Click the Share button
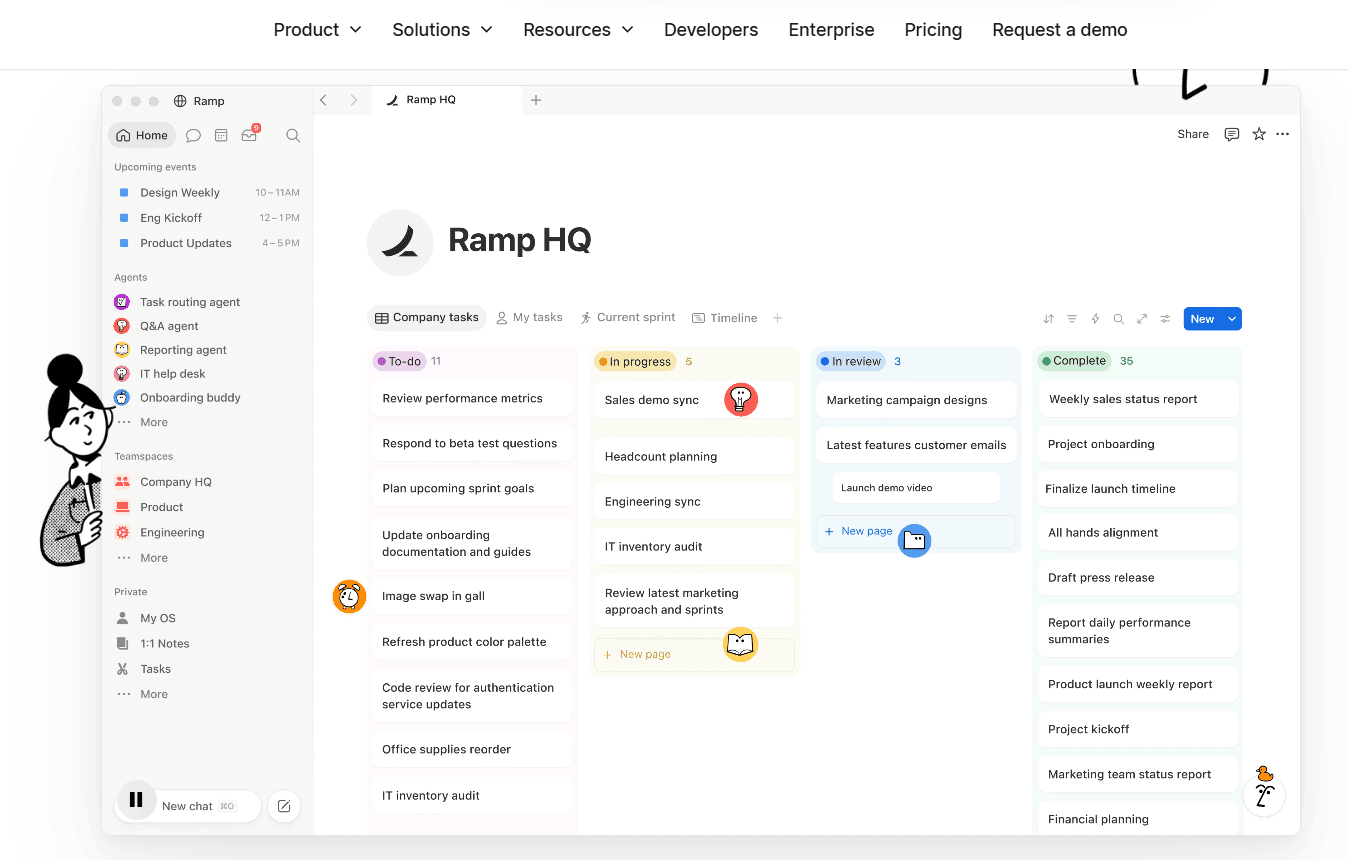This screenshot has height=860, width=1349. [x=1193, y=134]
